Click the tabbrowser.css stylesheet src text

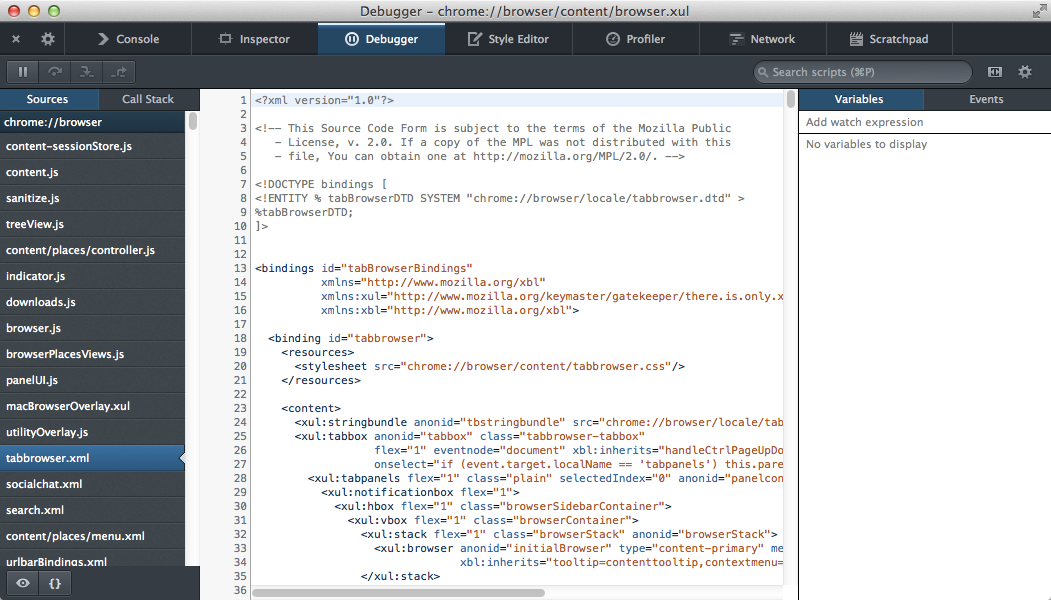click(x=536, y=367)
